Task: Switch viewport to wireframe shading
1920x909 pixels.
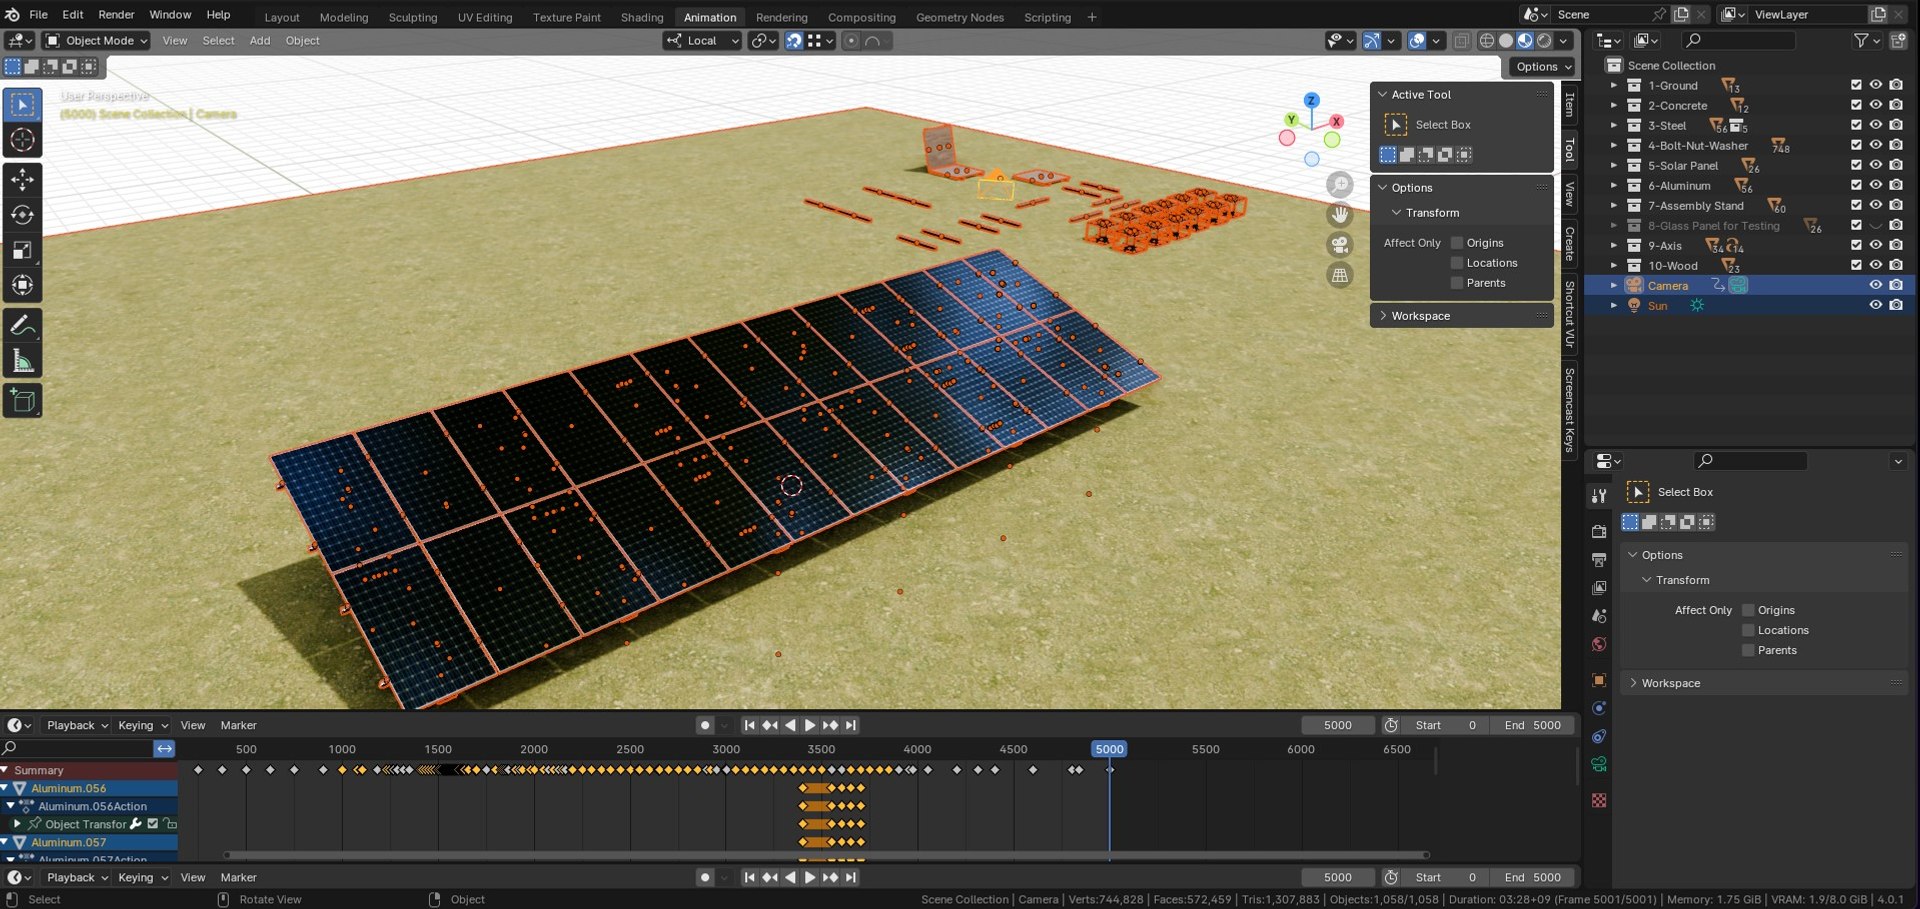Action: point(1487,41)
